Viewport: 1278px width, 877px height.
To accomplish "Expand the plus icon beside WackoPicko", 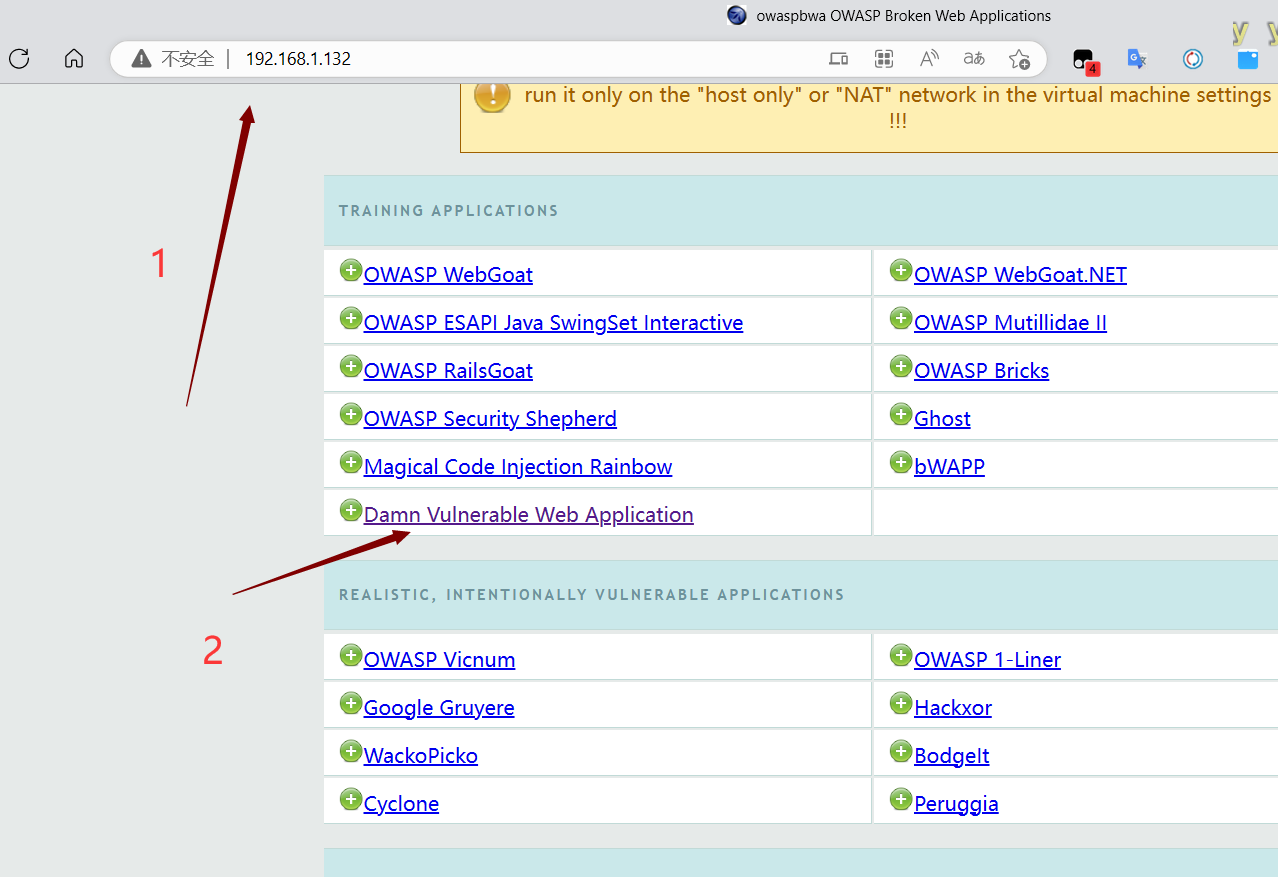I will 350,751.
